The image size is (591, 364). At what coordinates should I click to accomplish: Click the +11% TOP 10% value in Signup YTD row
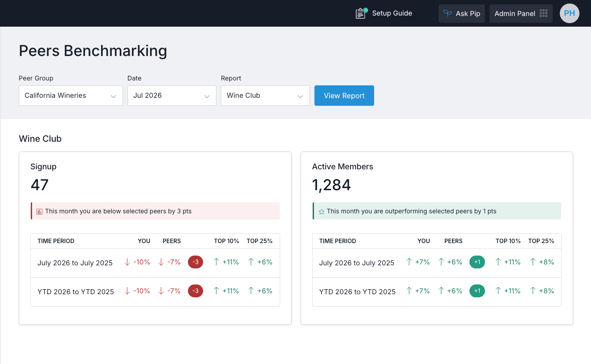coord(230,291)
